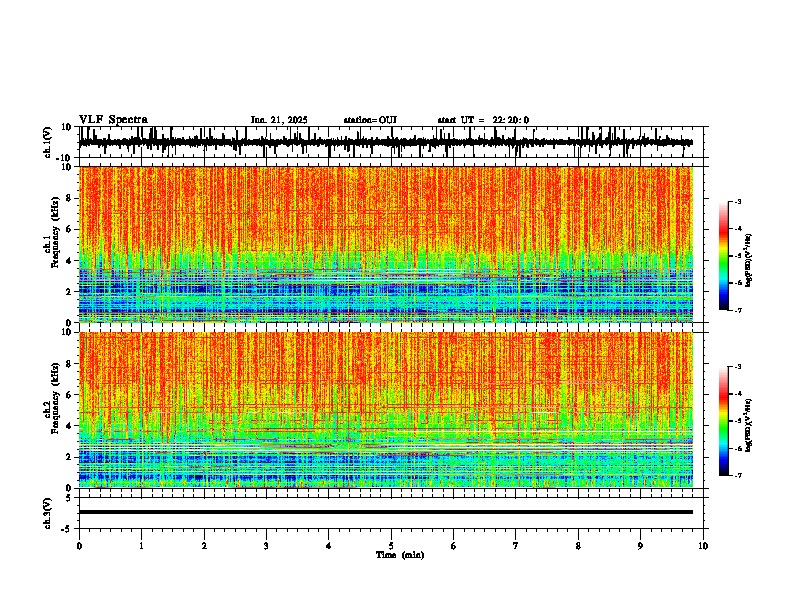This screenshot has height=612, width=792.
Task: Click the date label '21, 2025'
Action: click(288, 120)
